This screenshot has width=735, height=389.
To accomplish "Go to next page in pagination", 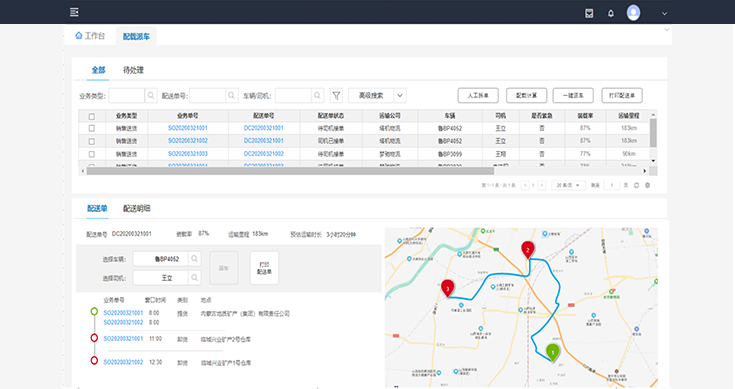I will click(542, 186).
